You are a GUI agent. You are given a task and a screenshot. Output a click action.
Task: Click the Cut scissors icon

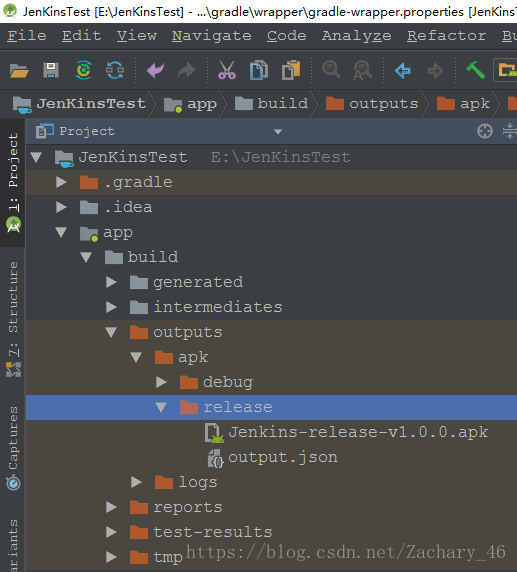point(227,70)
